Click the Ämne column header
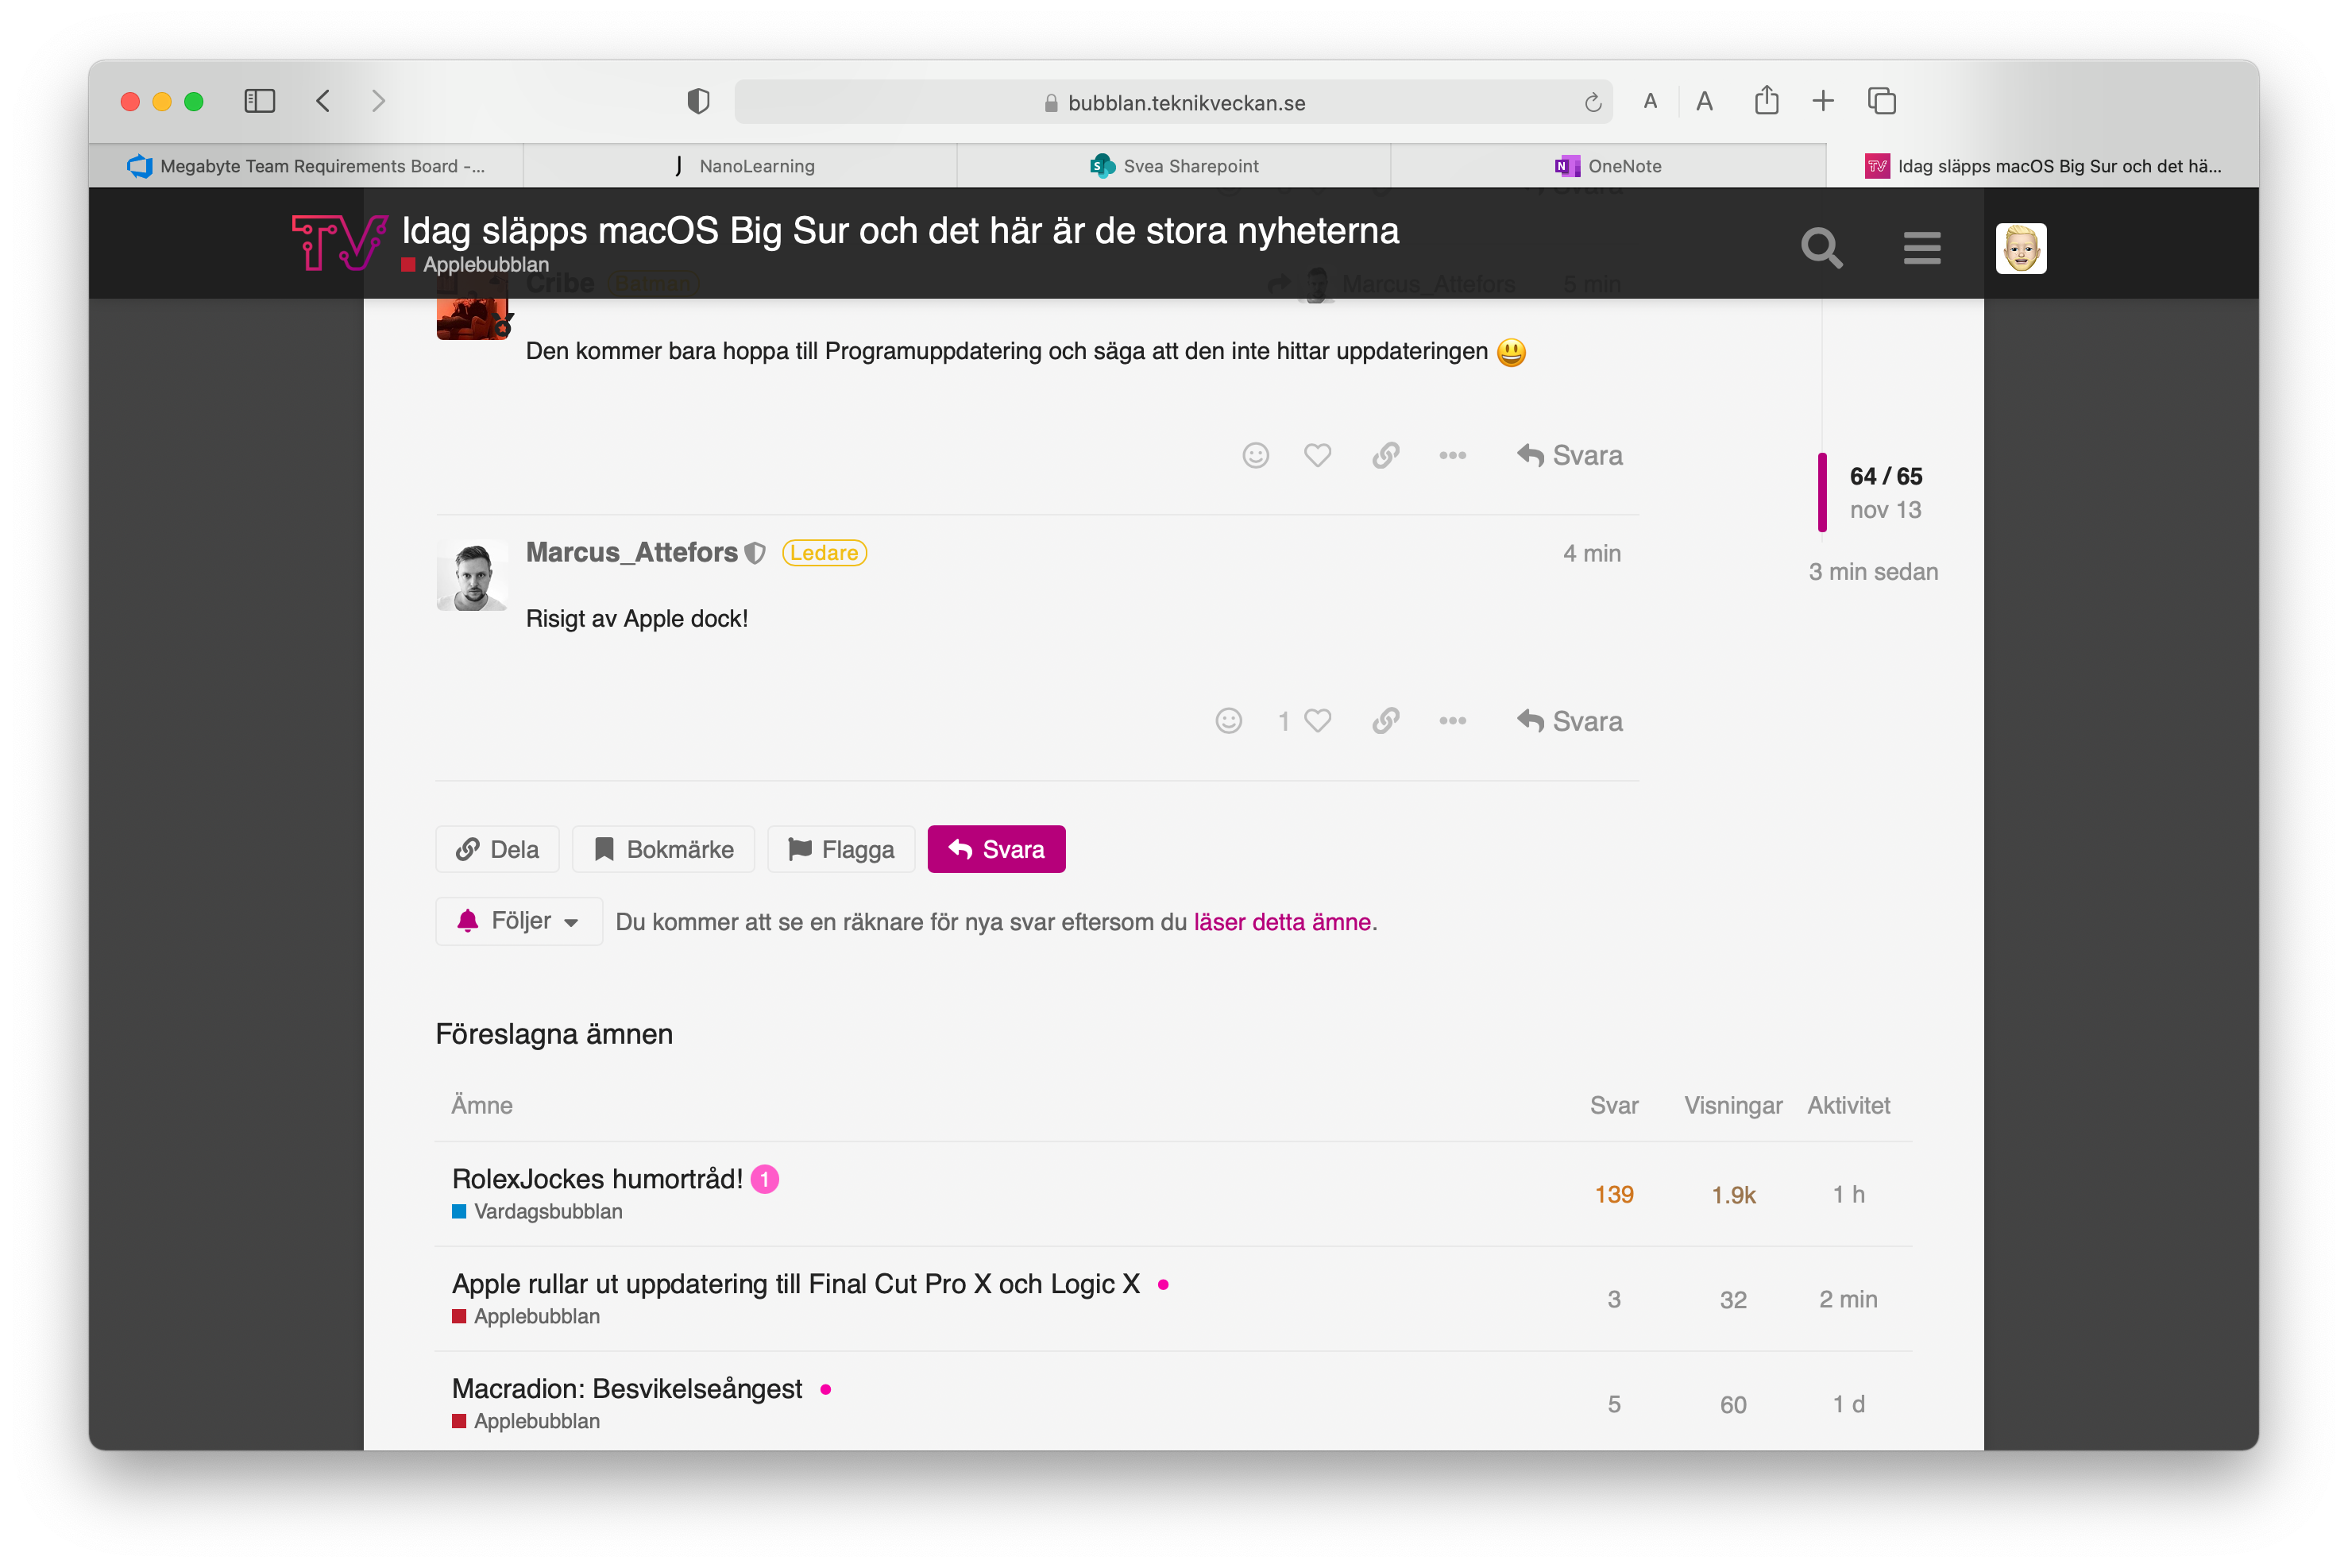The image size is (2348, 1568). (x=482, y=1106)
